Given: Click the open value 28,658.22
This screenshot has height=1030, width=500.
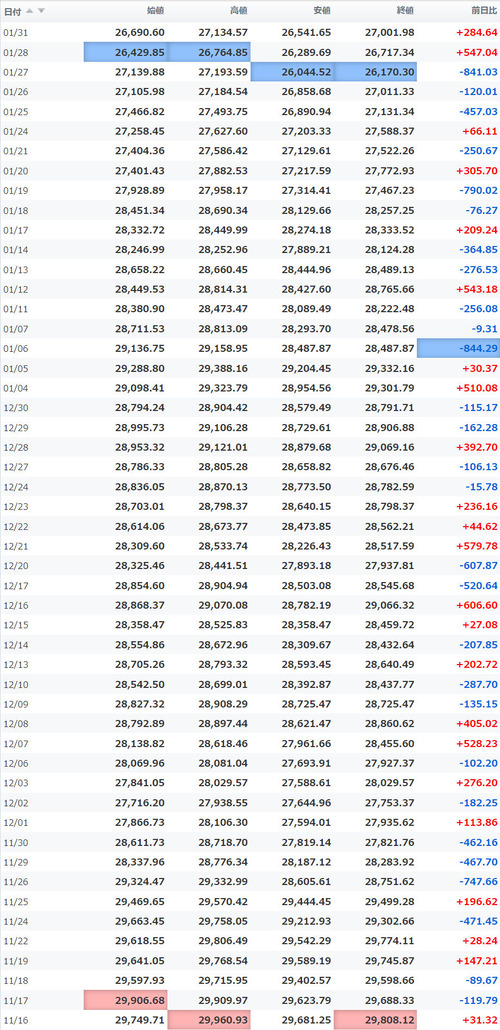Looking at the screenshot, I should (x=140, y=270).
